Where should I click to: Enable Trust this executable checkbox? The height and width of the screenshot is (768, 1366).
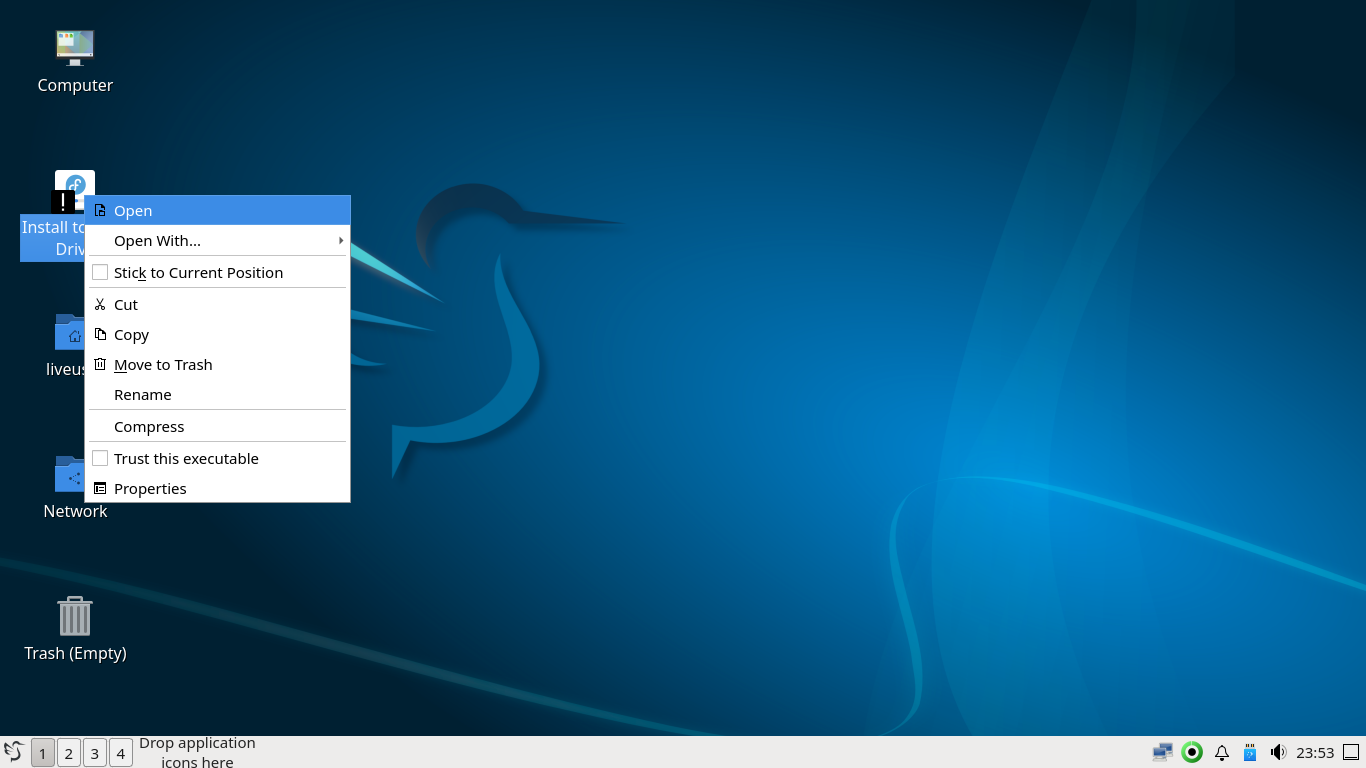point(100,459)
